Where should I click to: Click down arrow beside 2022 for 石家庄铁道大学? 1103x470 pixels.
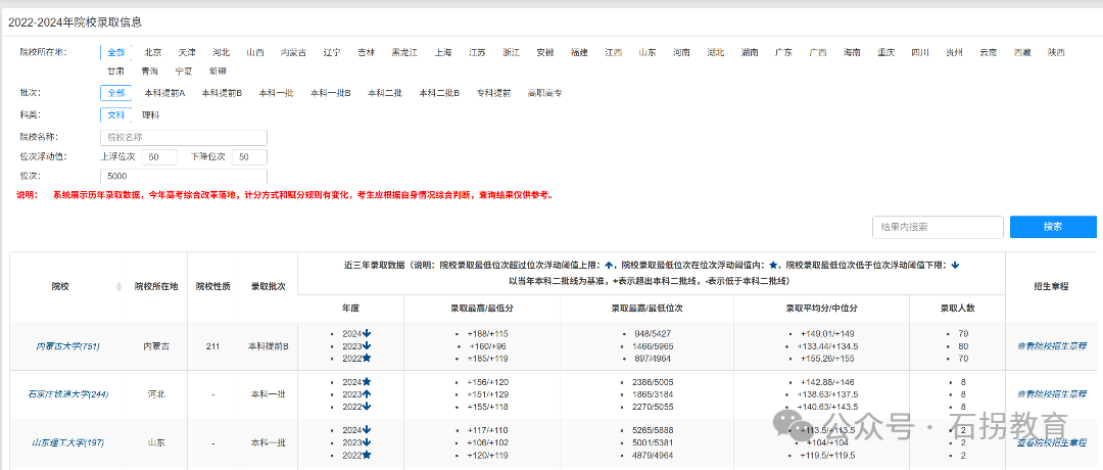tap(367, 407)
